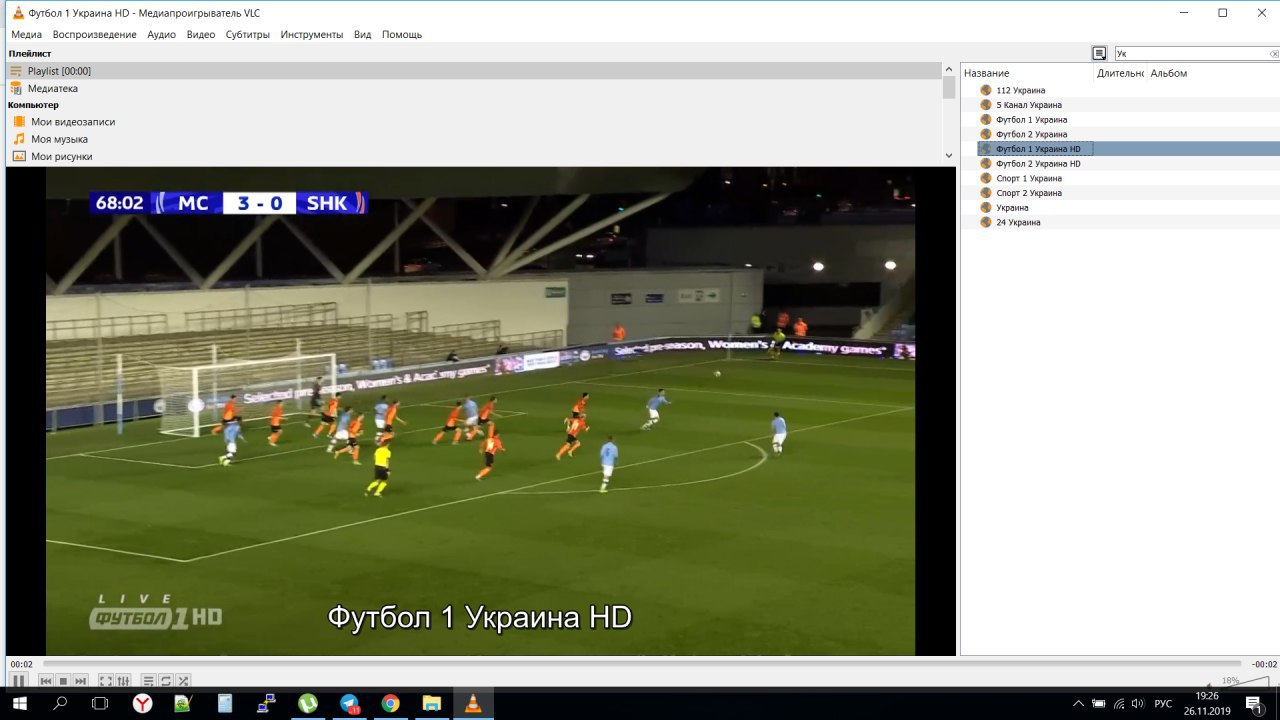The width and height of the screenshot is (1280, 720).
Task: Click the playback seek bar
Action: click(x=644, y=664)
